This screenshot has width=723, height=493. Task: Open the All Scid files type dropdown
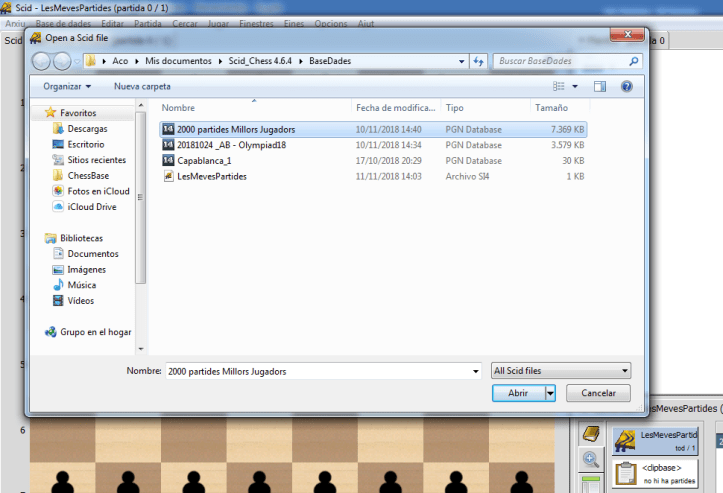pyautogui.click(x=560, y=371)
